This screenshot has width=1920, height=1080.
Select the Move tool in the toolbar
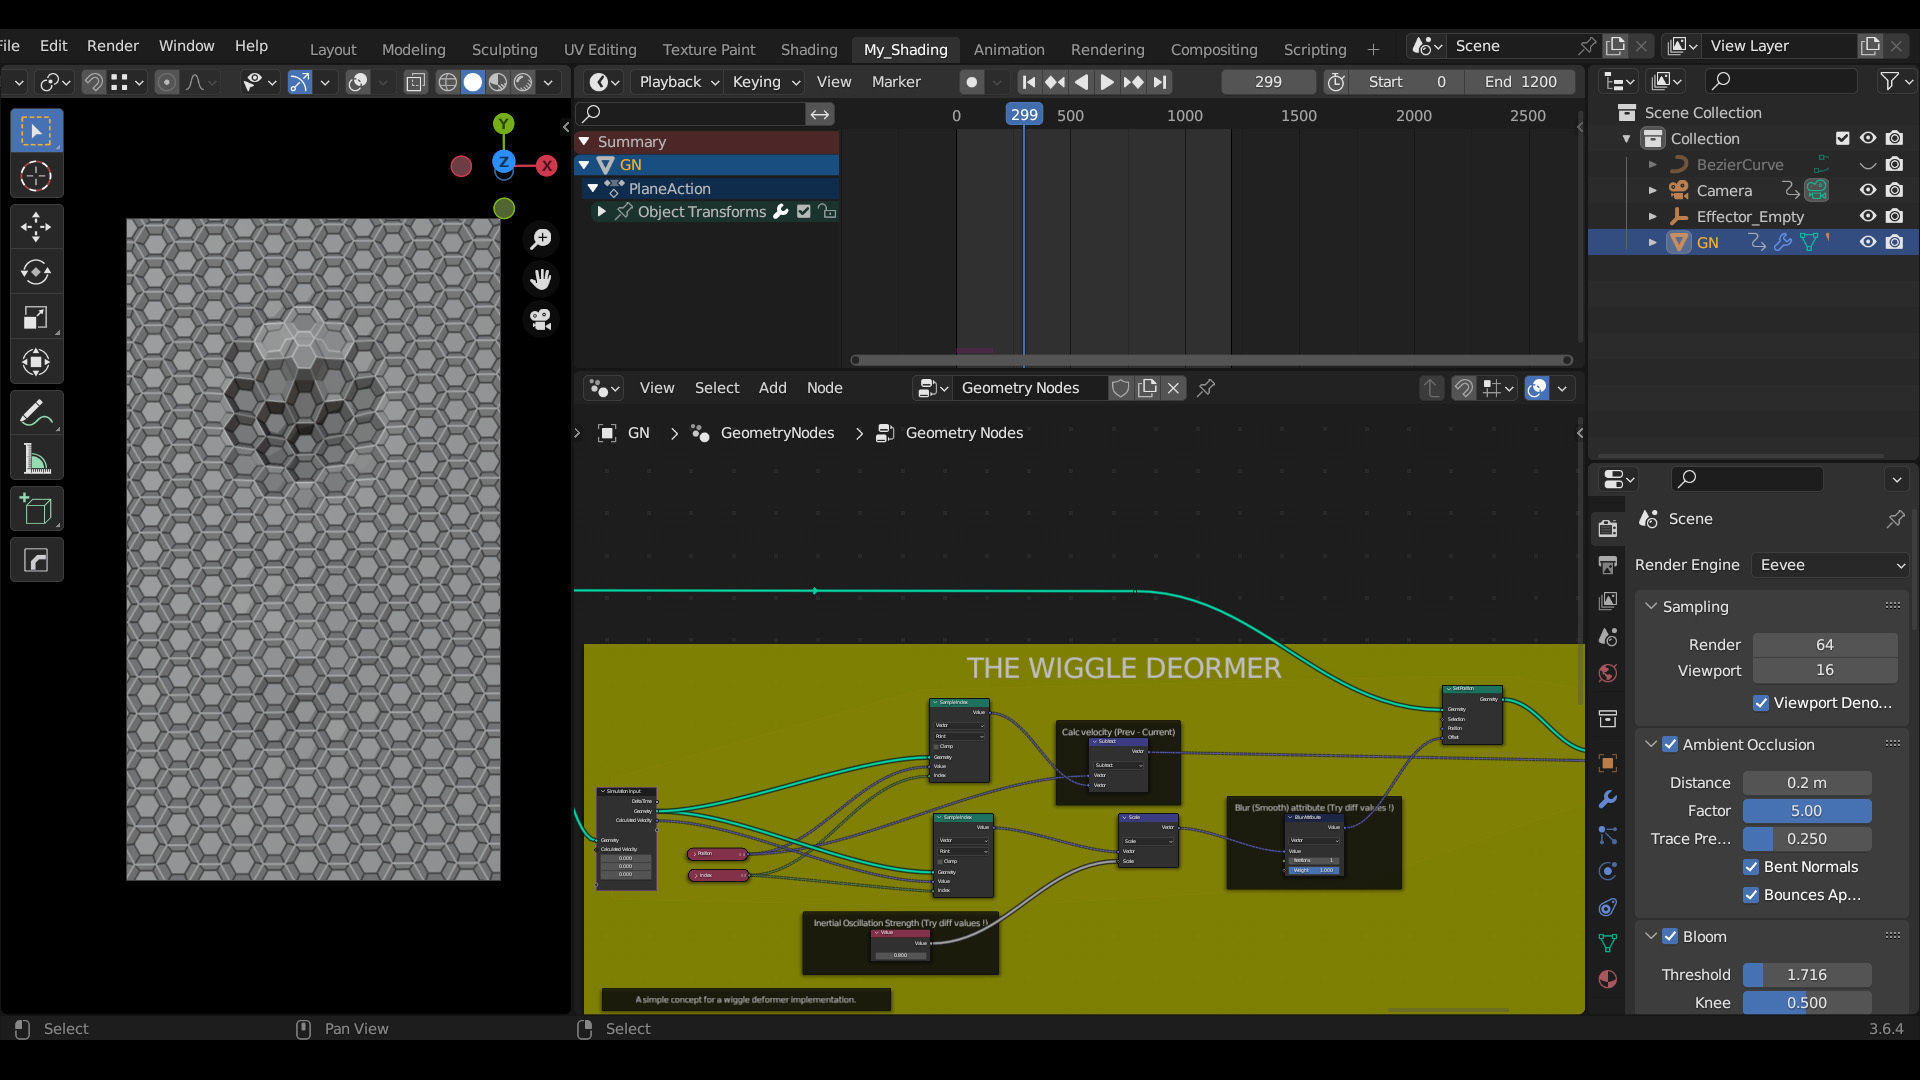tap(36, 227)
